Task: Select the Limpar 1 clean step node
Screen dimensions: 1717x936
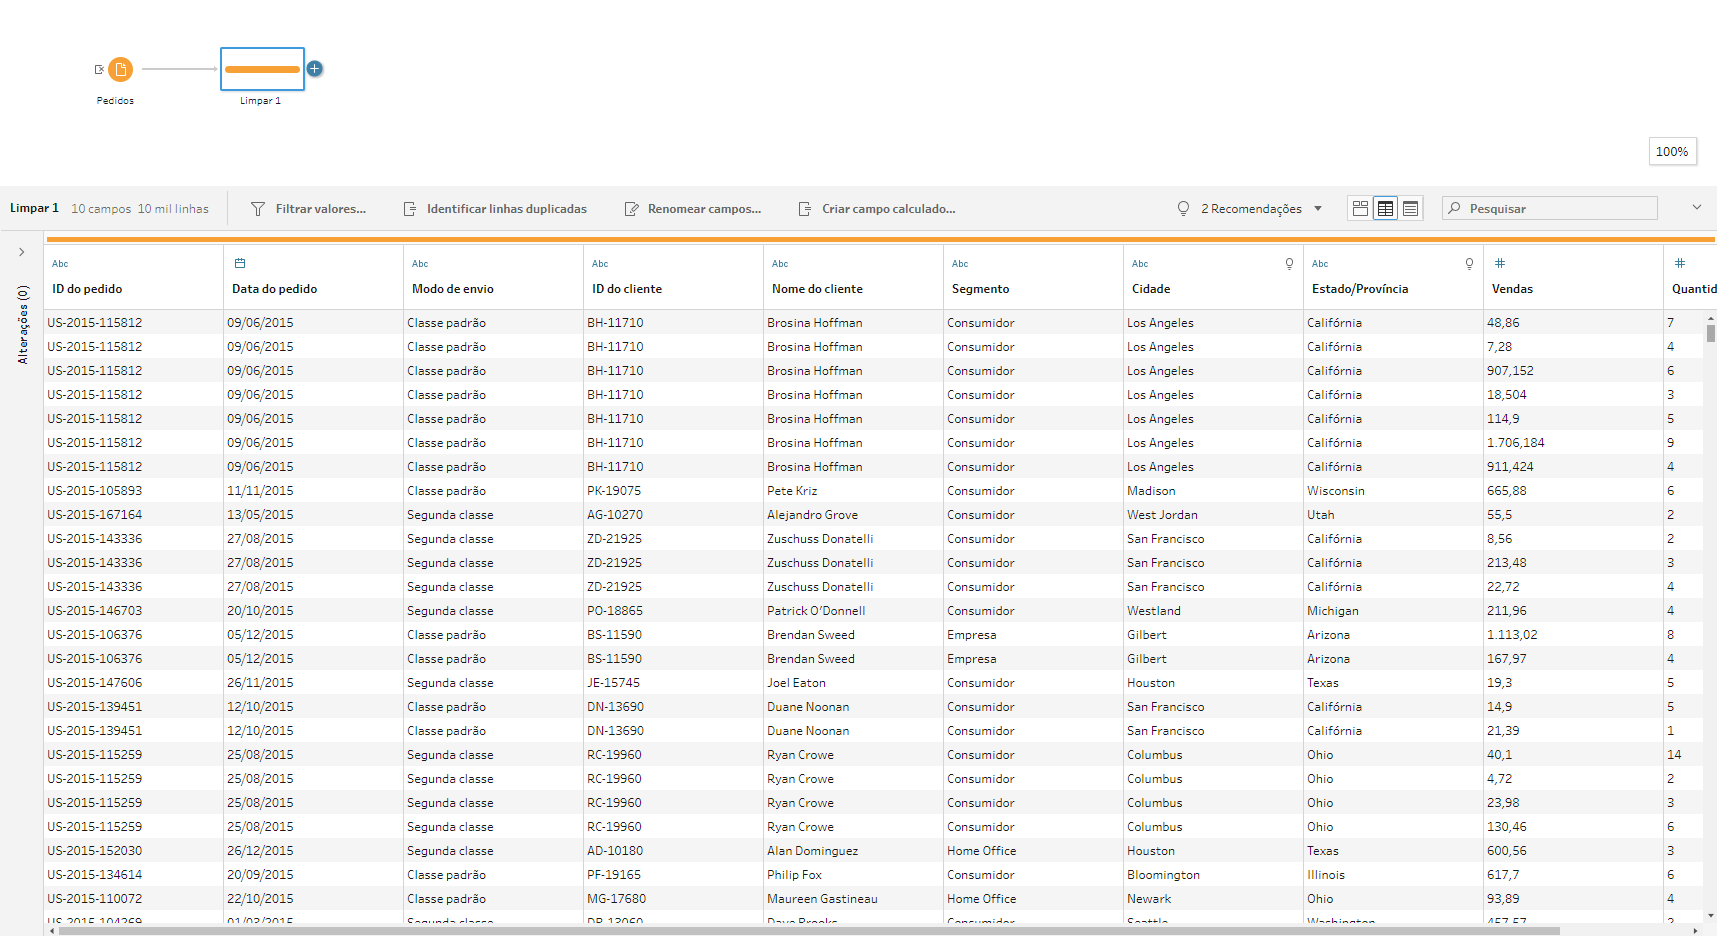Action: click(x=262, y=69)
